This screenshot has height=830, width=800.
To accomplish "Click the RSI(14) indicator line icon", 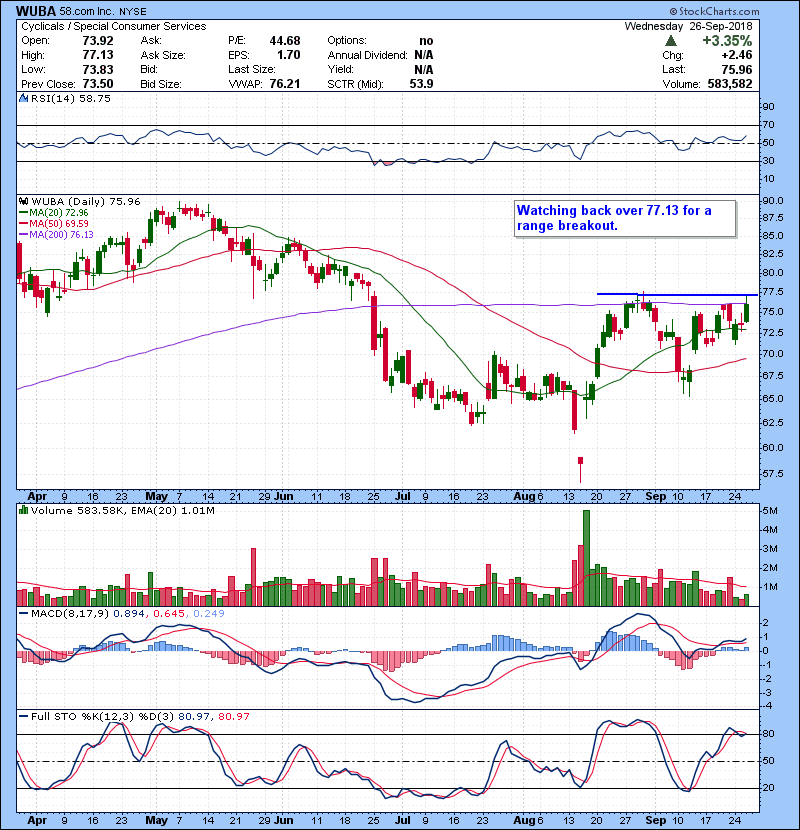I will pos(23,98).
